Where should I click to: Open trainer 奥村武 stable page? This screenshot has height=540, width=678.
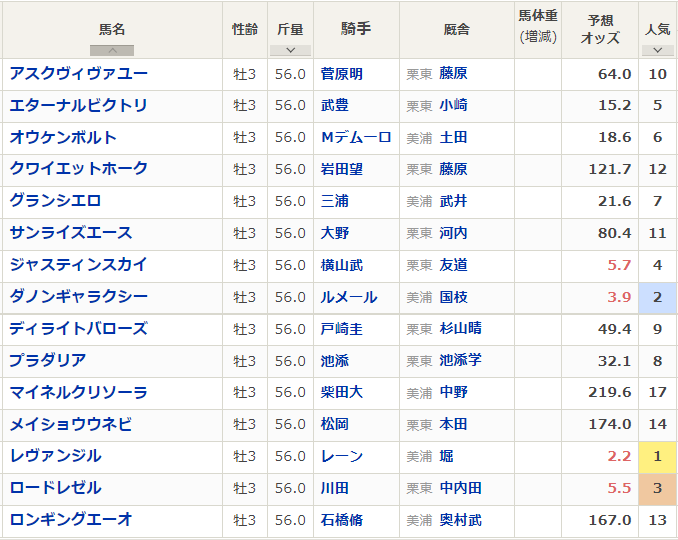[461, 520]
